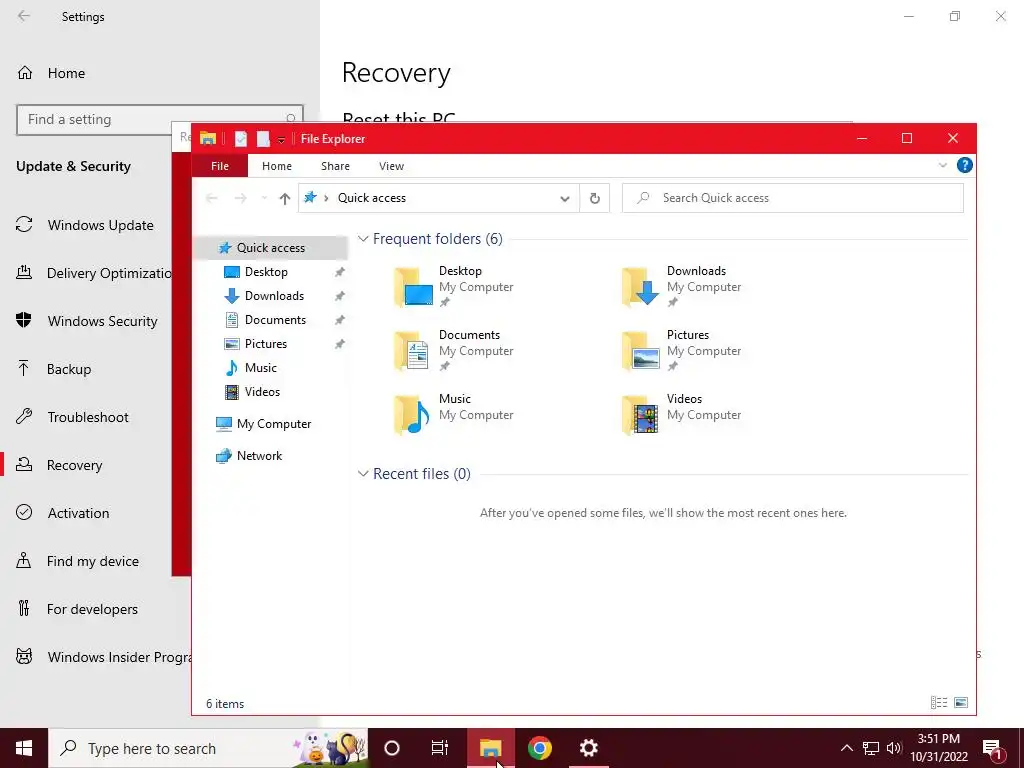The width and height of the screenshot is (1024, 768).
Task: Click the Forward navigation arrow
Action: 240,198
